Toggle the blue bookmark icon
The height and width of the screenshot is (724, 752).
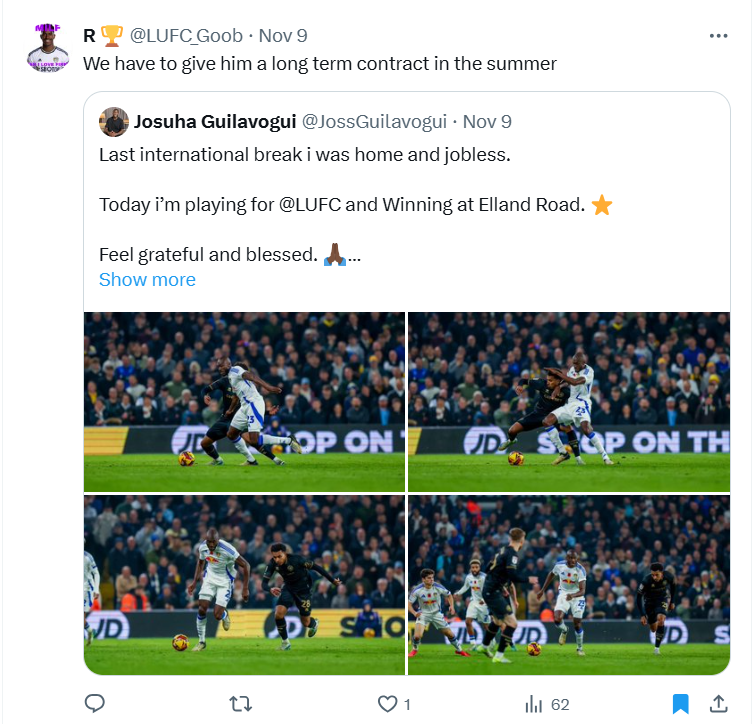(x=681, y=704)
